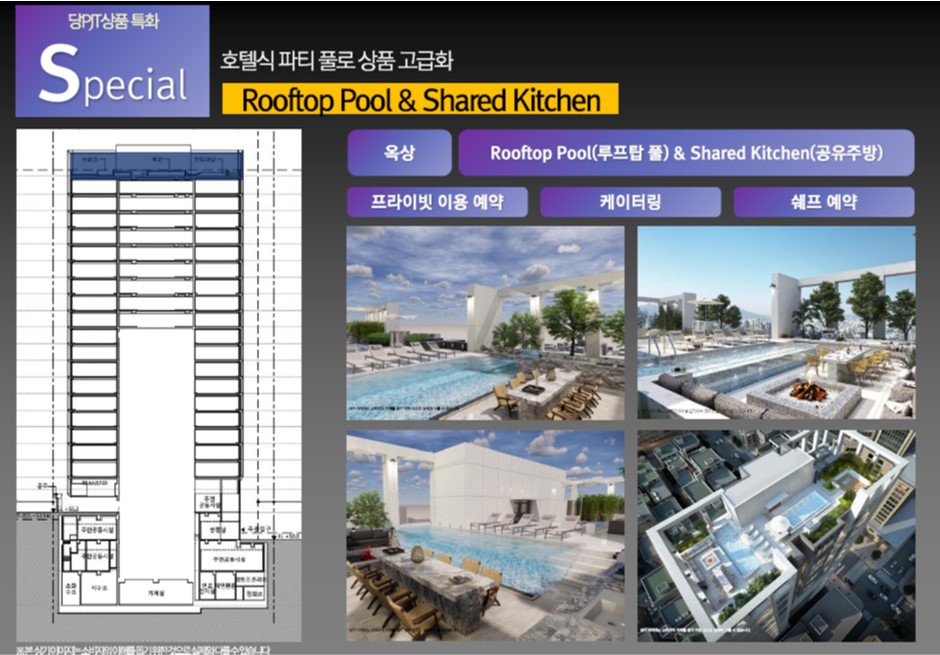
Task: Click the 저수조 room in basement plan
Action: point(97,587)
